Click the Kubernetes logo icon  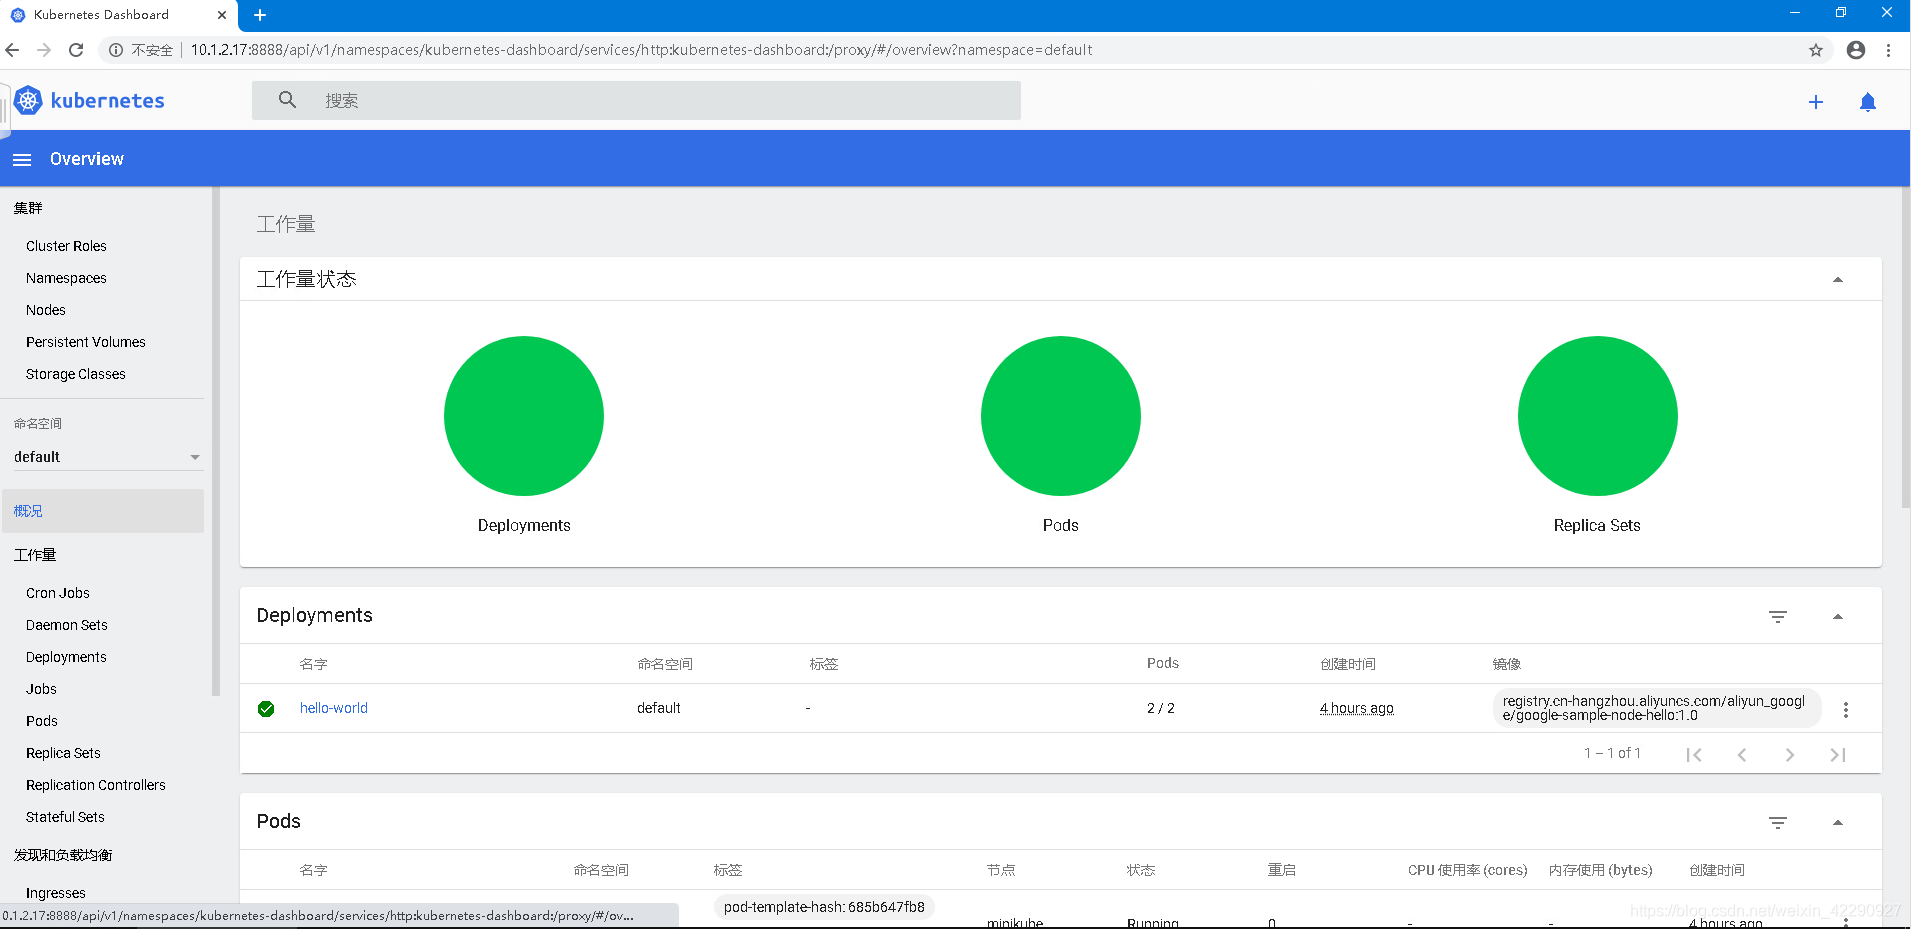[x=28, y=100]
